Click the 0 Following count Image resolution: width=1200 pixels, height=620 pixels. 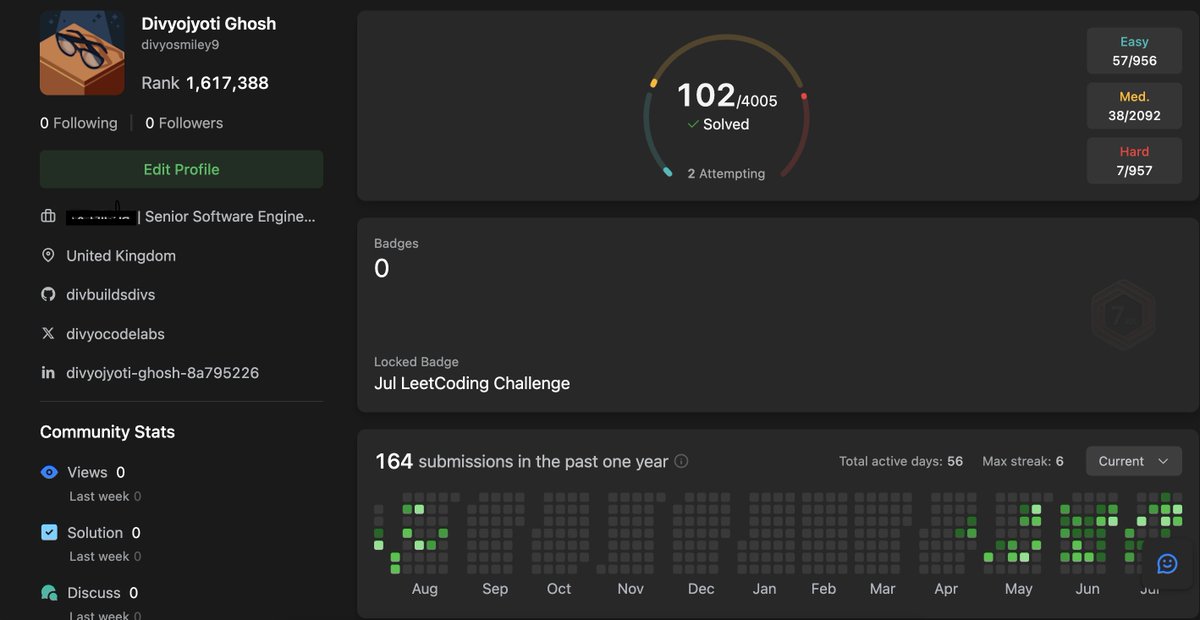coord(78,123)
